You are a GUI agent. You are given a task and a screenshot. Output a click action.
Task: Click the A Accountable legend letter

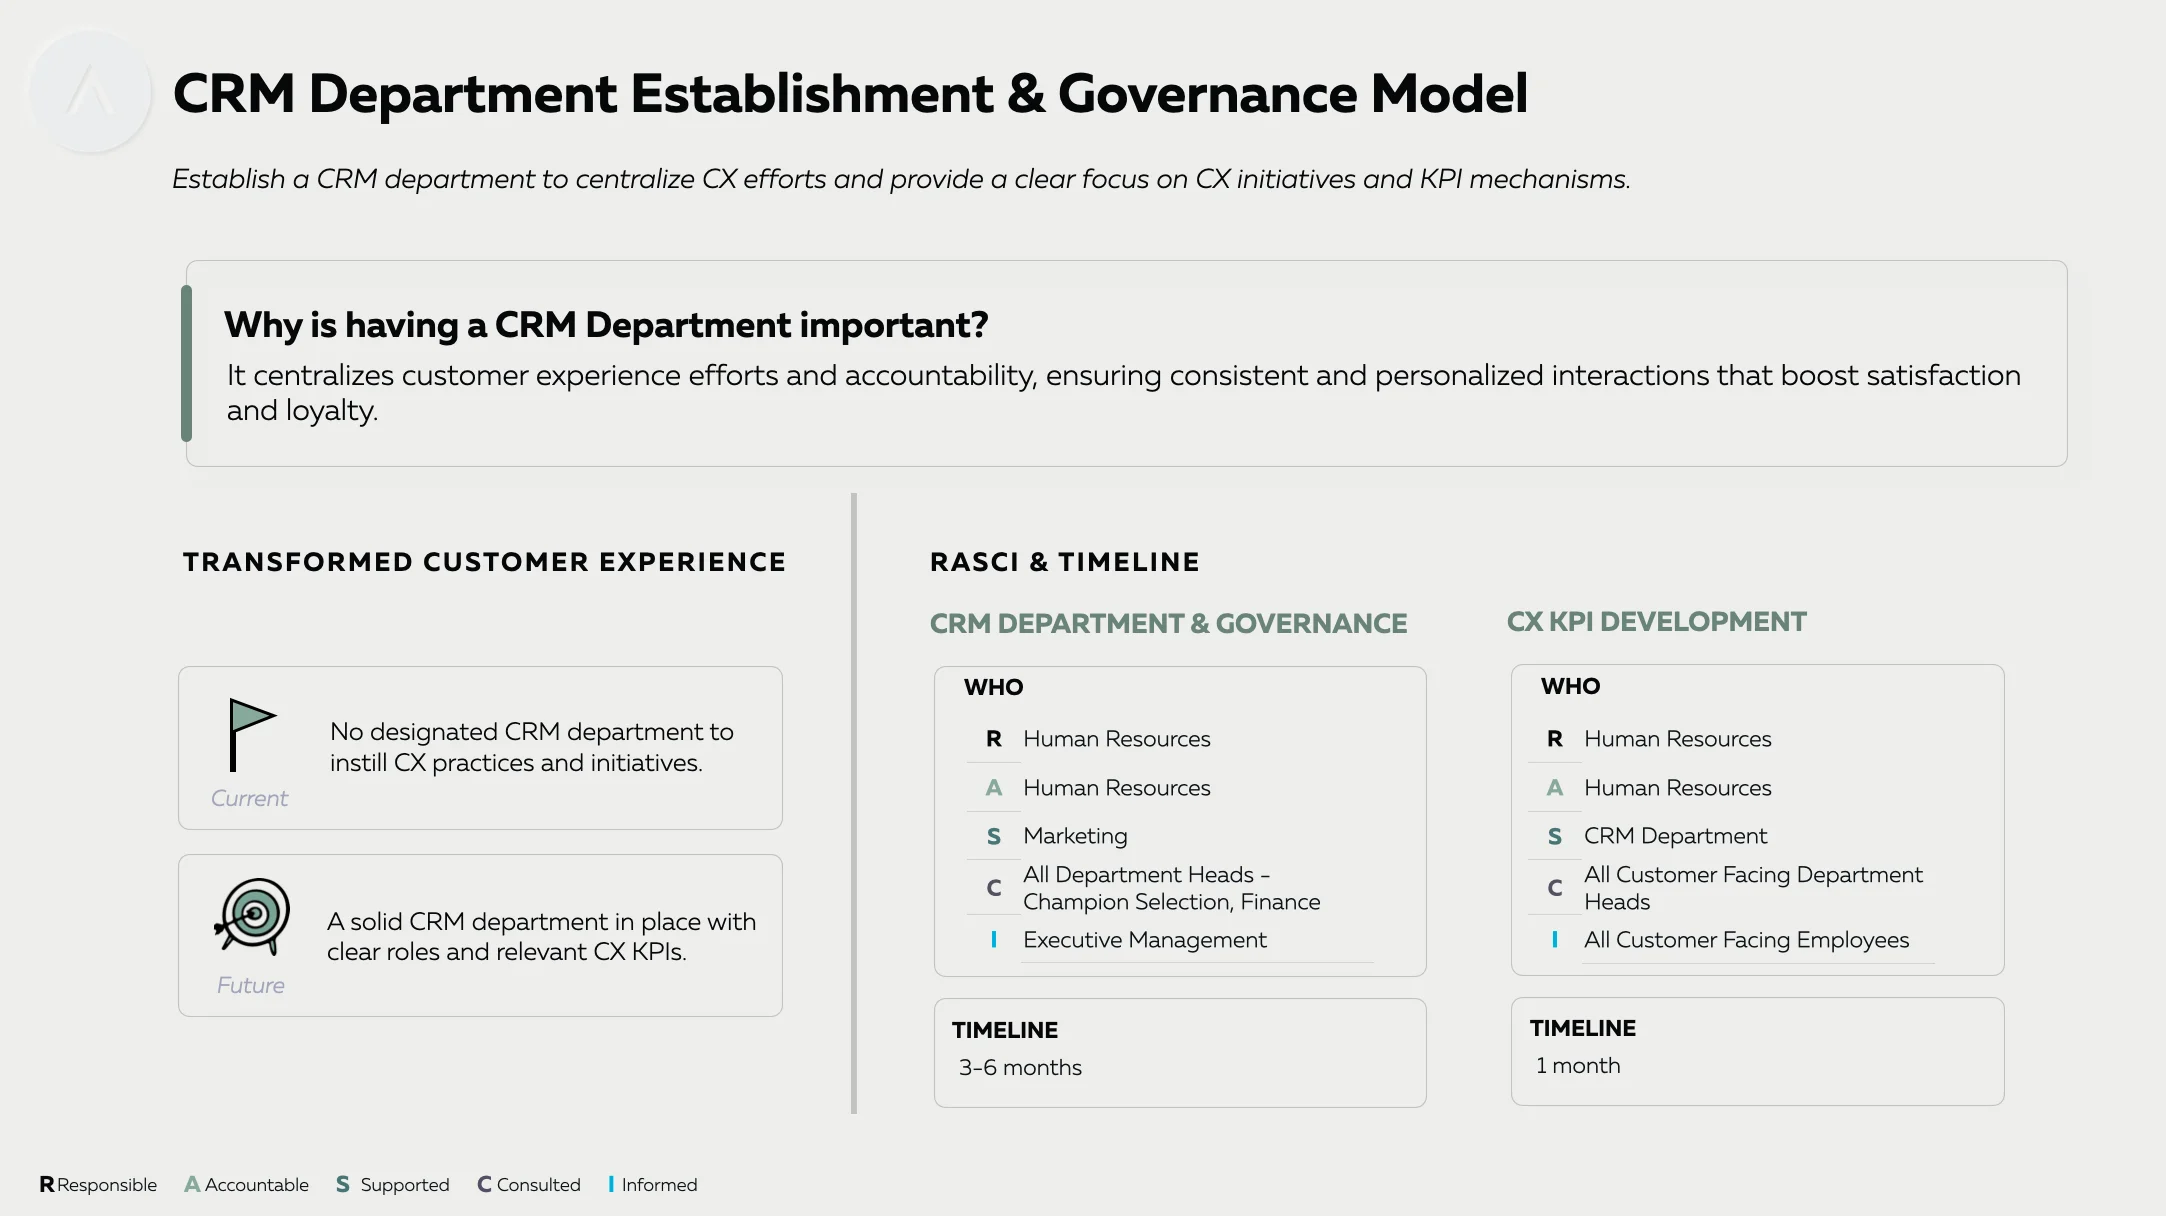coord(192,1184)
